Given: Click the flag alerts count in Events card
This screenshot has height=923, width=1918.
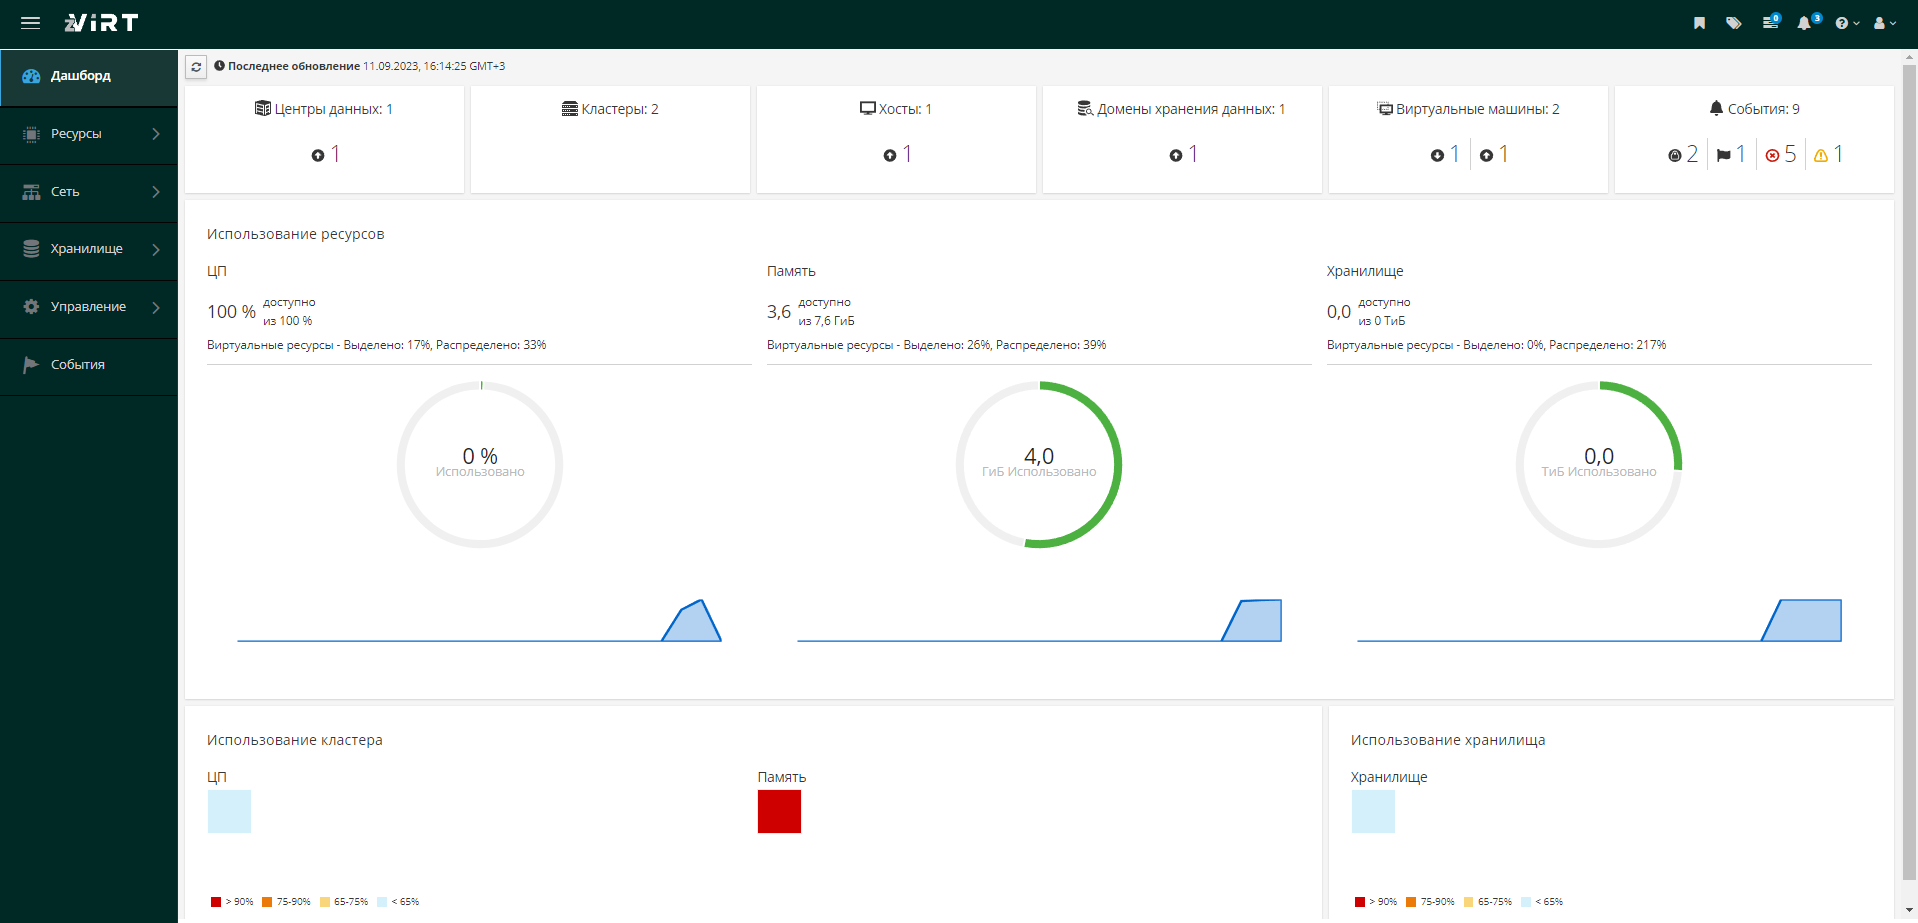Looking at the screenshot, I should click(1731, 154).
